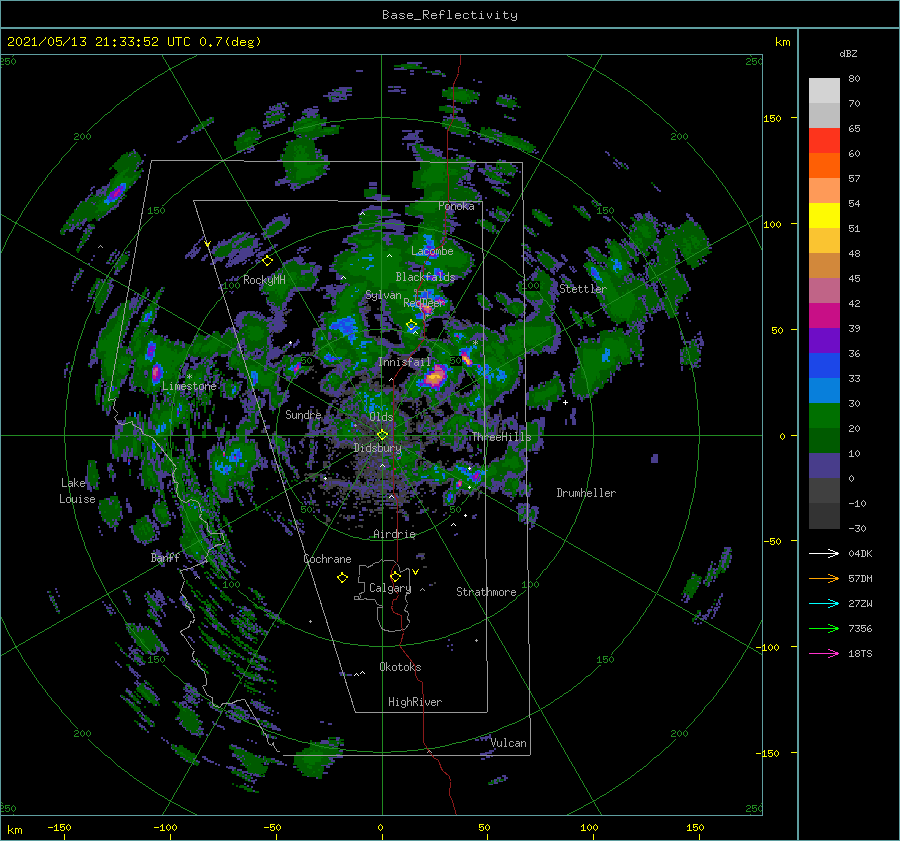Click the Blackfalds label

click(x=425, y=277)
